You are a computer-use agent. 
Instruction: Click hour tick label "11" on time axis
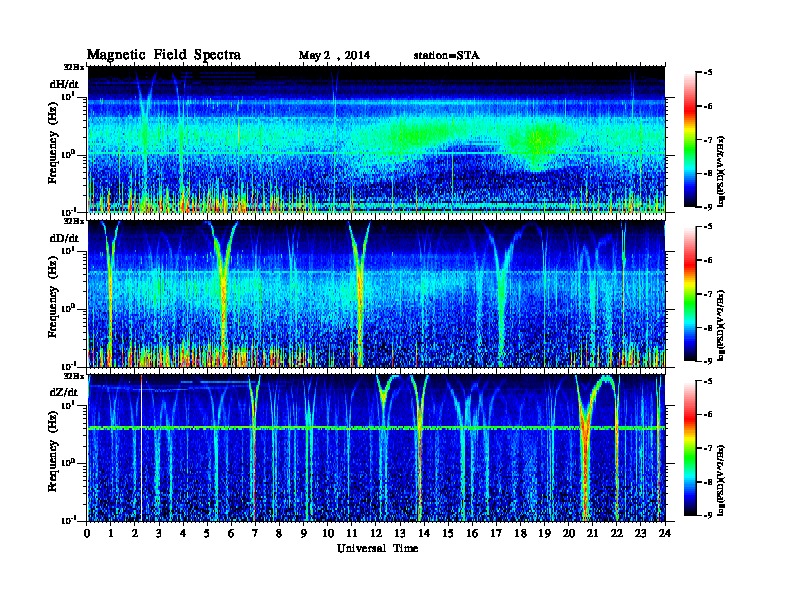(x=352, y=534)
